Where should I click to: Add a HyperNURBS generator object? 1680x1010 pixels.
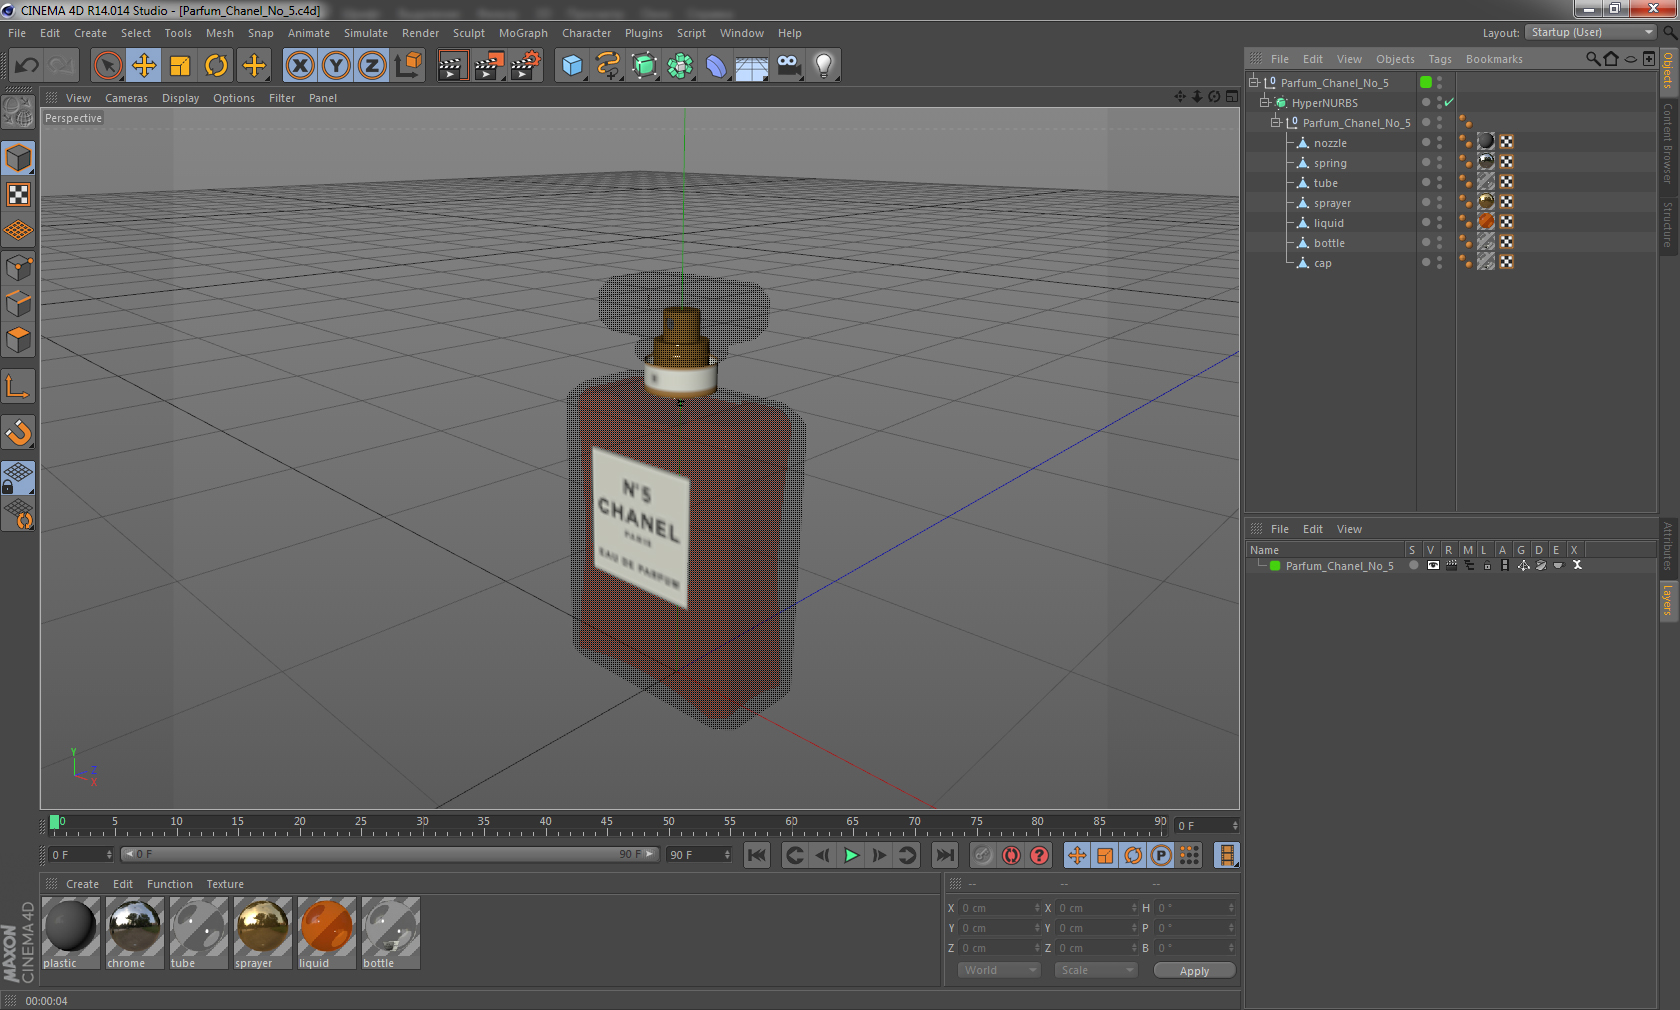(x=644, y=66)
